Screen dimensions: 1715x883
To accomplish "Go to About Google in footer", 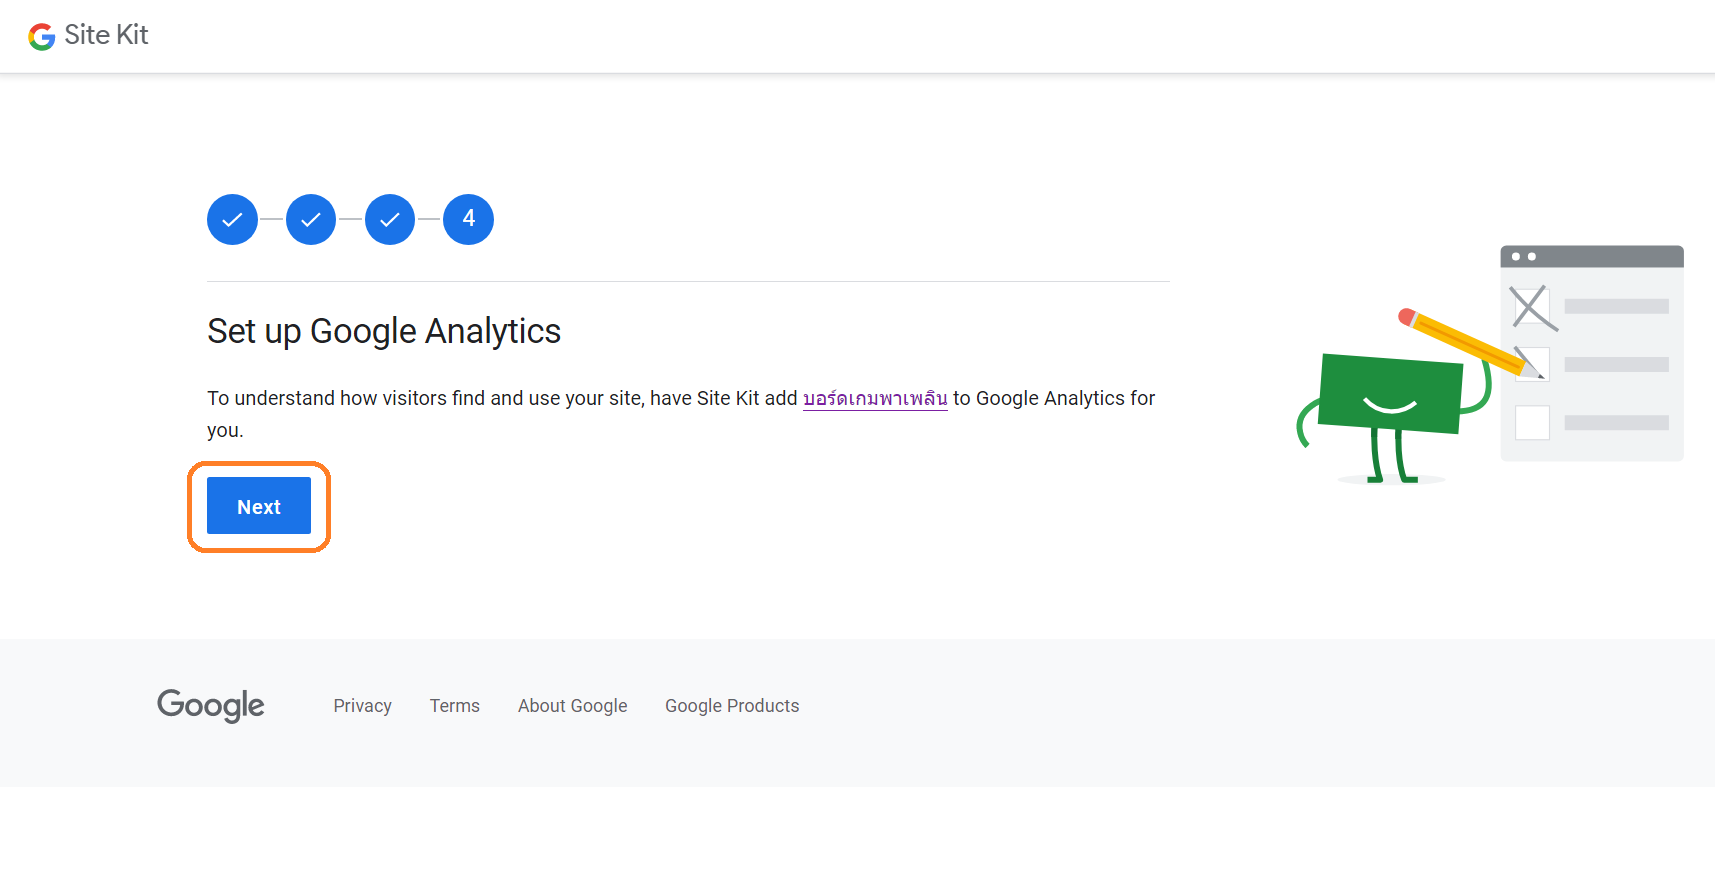I will [x=572, y=706].
